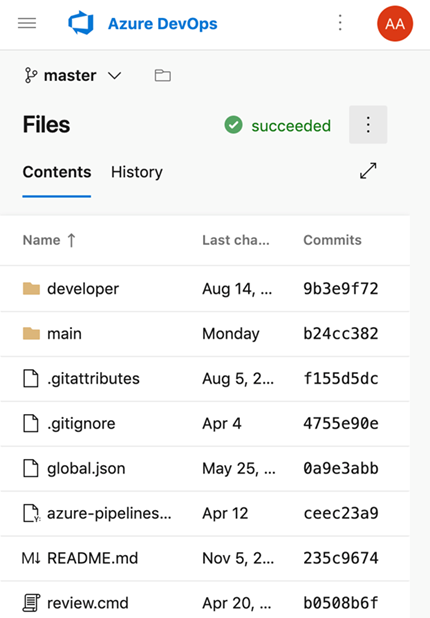Image resolution: width=430 pixels, height=618 pixels.
Task: Click the Aug 5 date cell
Action: pos(238,379)
